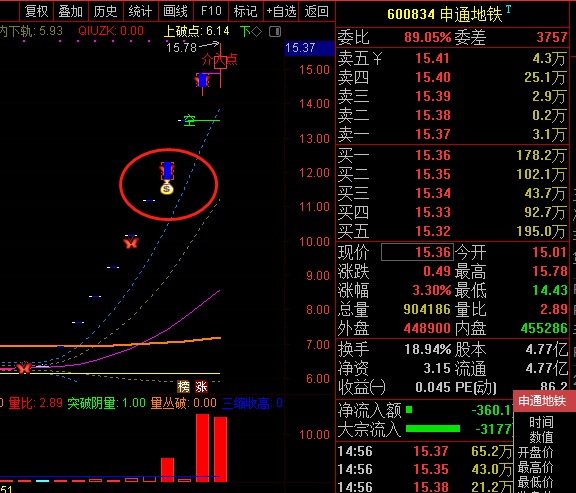Click the 现价 15.36 value box
Image resolution: width=576 pixels, height=493 pixels.
click(417, 252)
